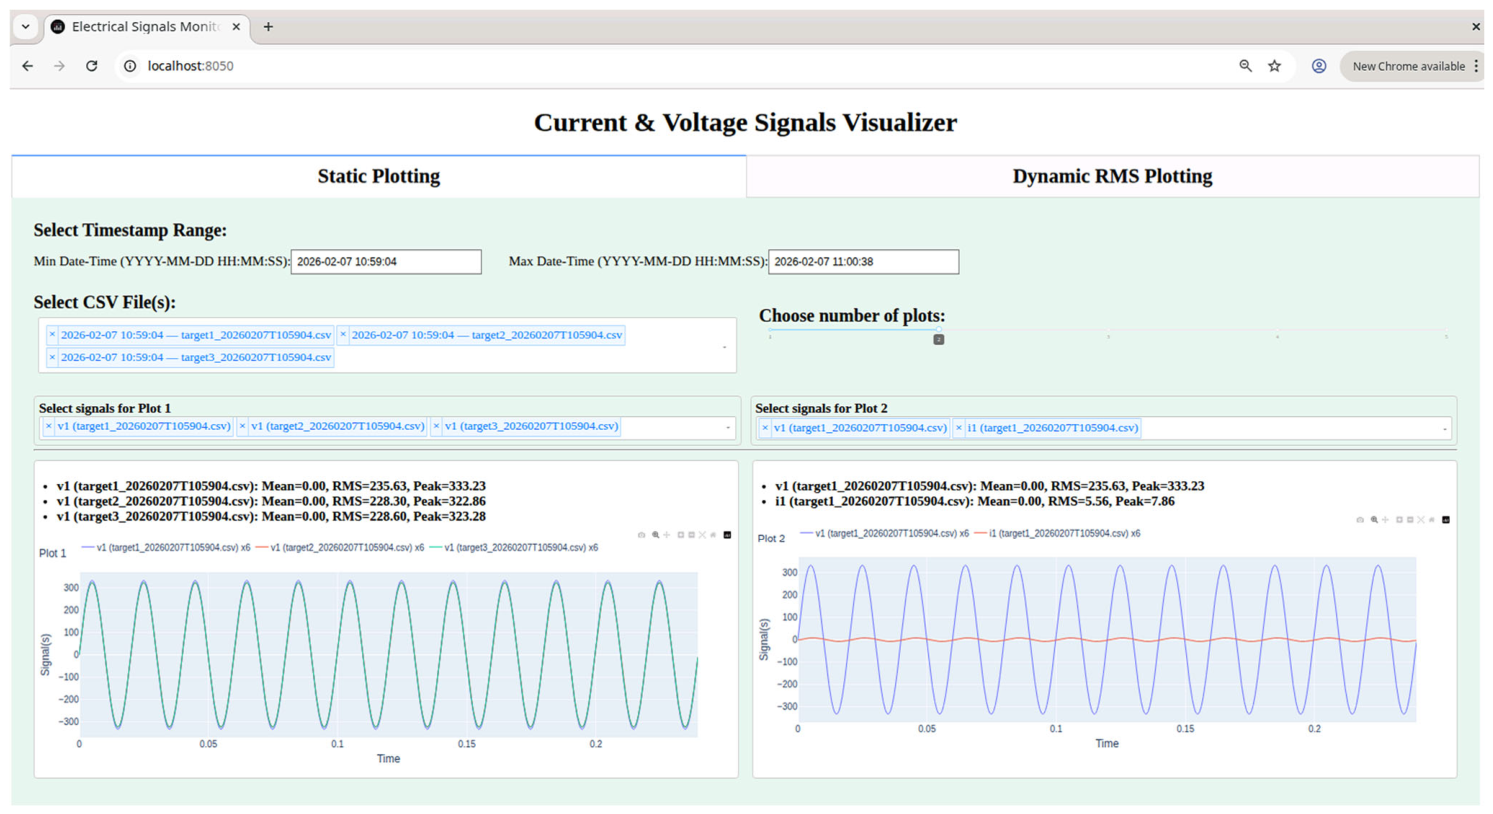Screen dimensions: 1493x814
Task: Select the Static Plotting tab
Action: pos(379,177)
